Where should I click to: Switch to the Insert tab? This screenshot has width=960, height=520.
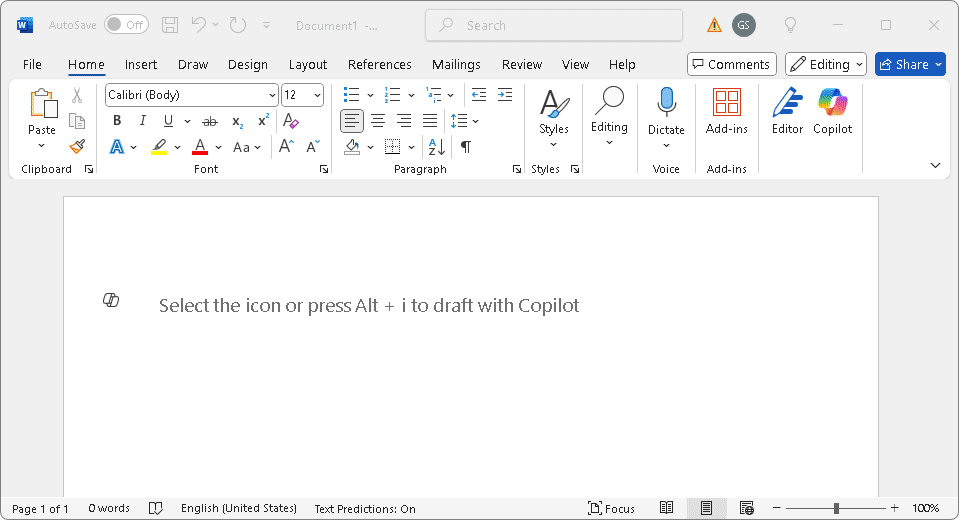coord(141,64)
